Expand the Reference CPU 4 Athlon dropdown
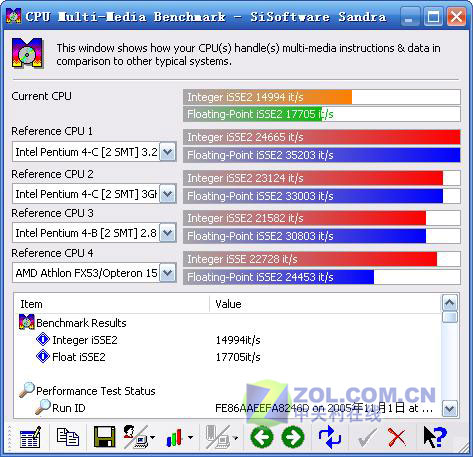This screenshot has width=473, height=457. click(x=167, y=273)
